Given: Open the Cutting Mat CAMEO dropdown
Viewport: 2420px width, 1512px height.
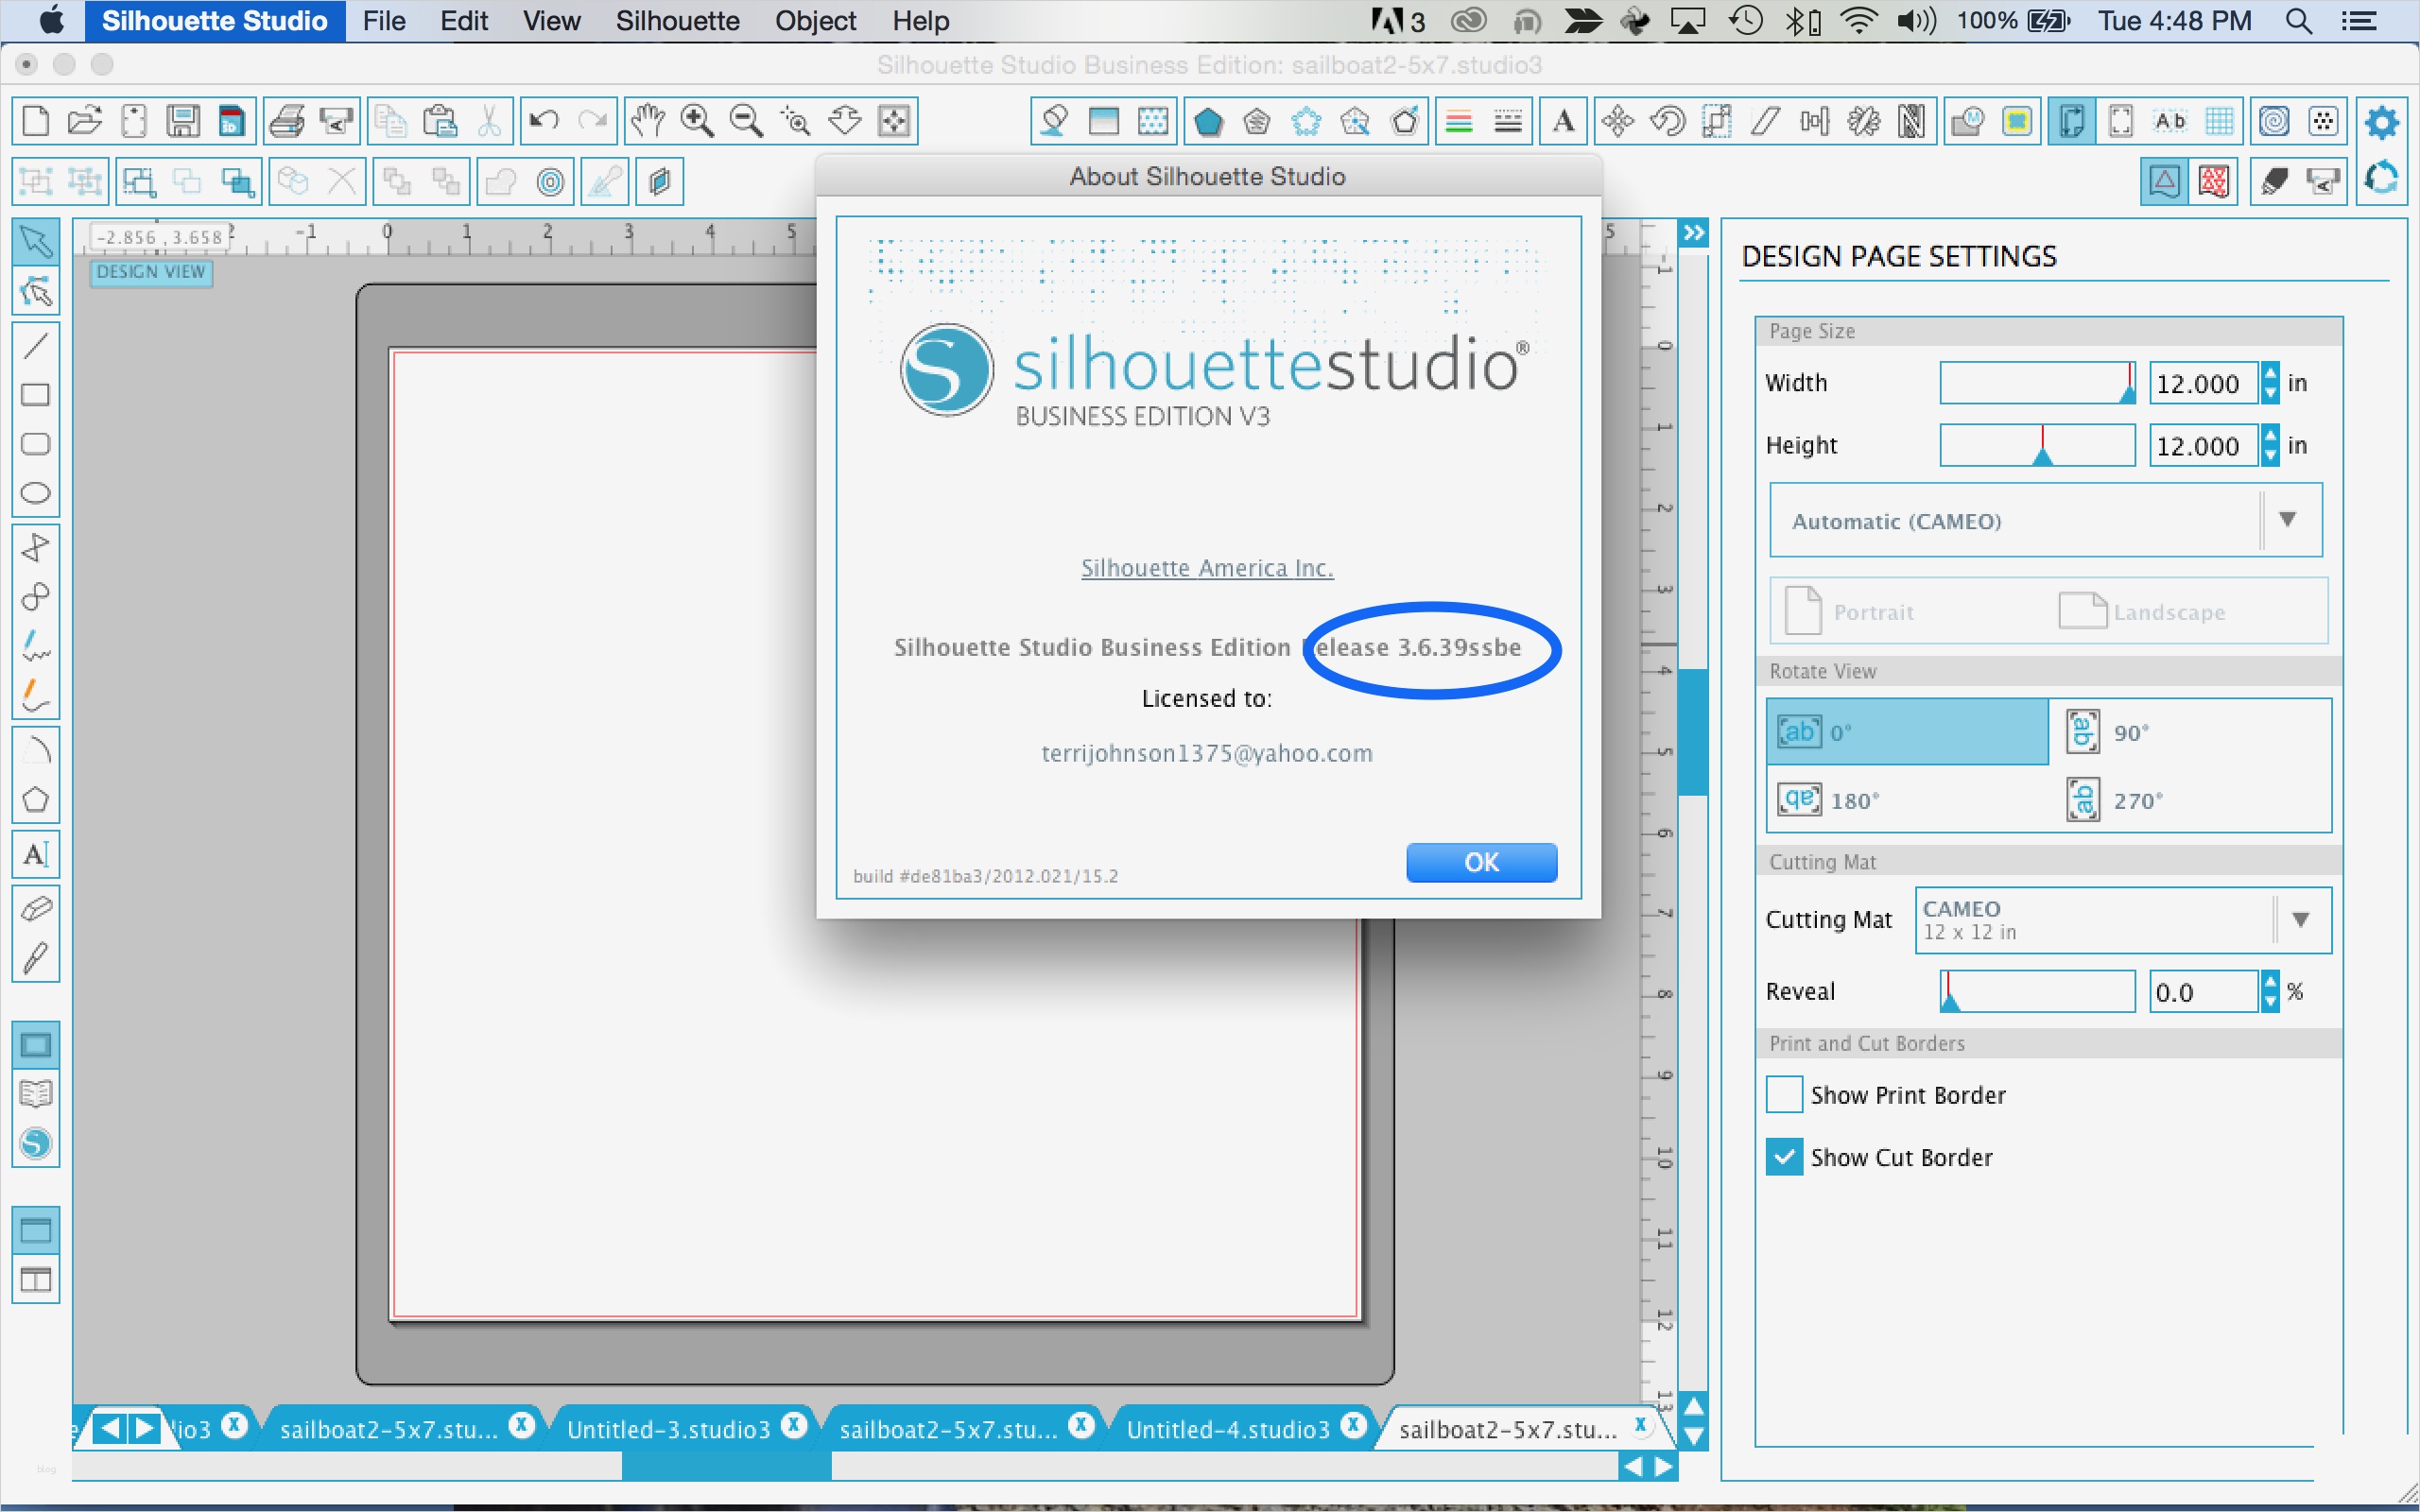Looking at the screenshot, I should [x=2299, y=920].
